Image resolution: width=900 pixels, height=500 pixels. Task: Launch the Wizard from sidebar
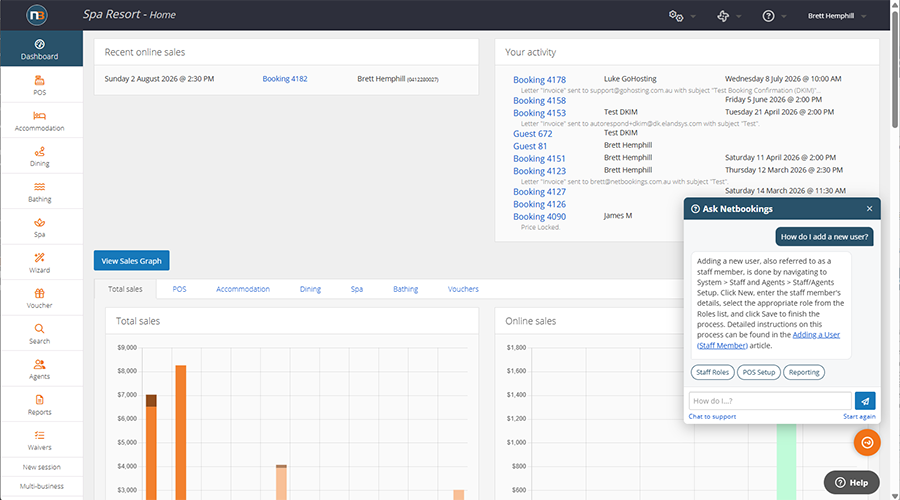(x=40, y=263)
